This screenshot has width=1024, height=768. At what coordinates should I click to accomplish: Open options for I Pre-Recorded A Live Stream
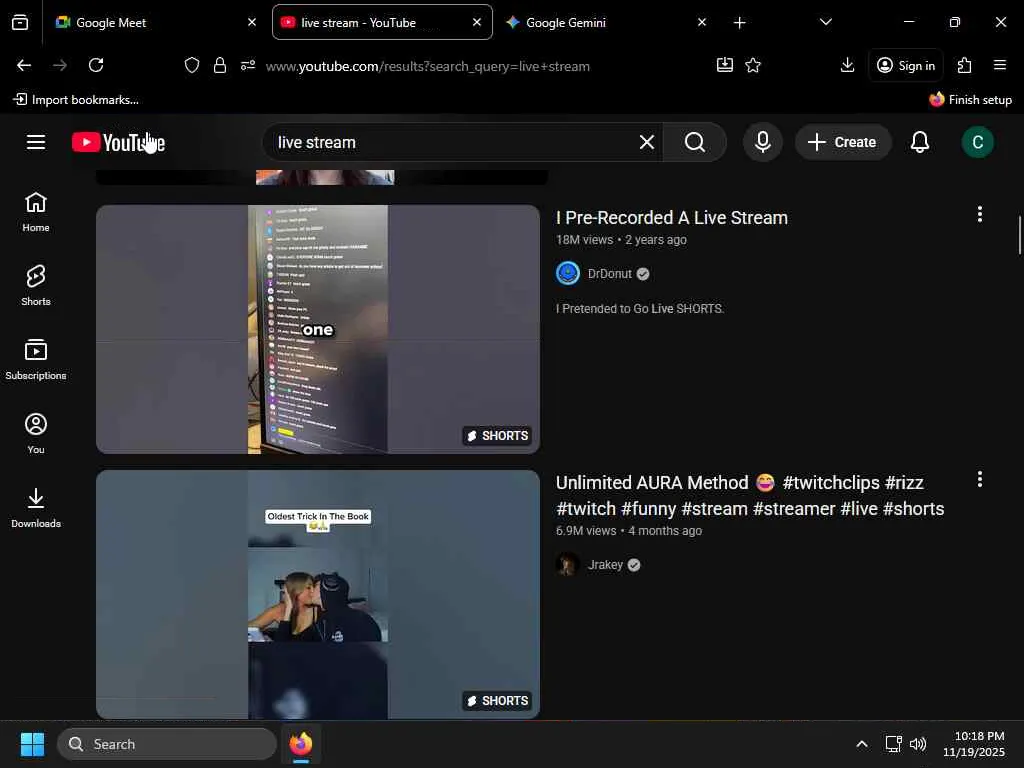point(980,214)
